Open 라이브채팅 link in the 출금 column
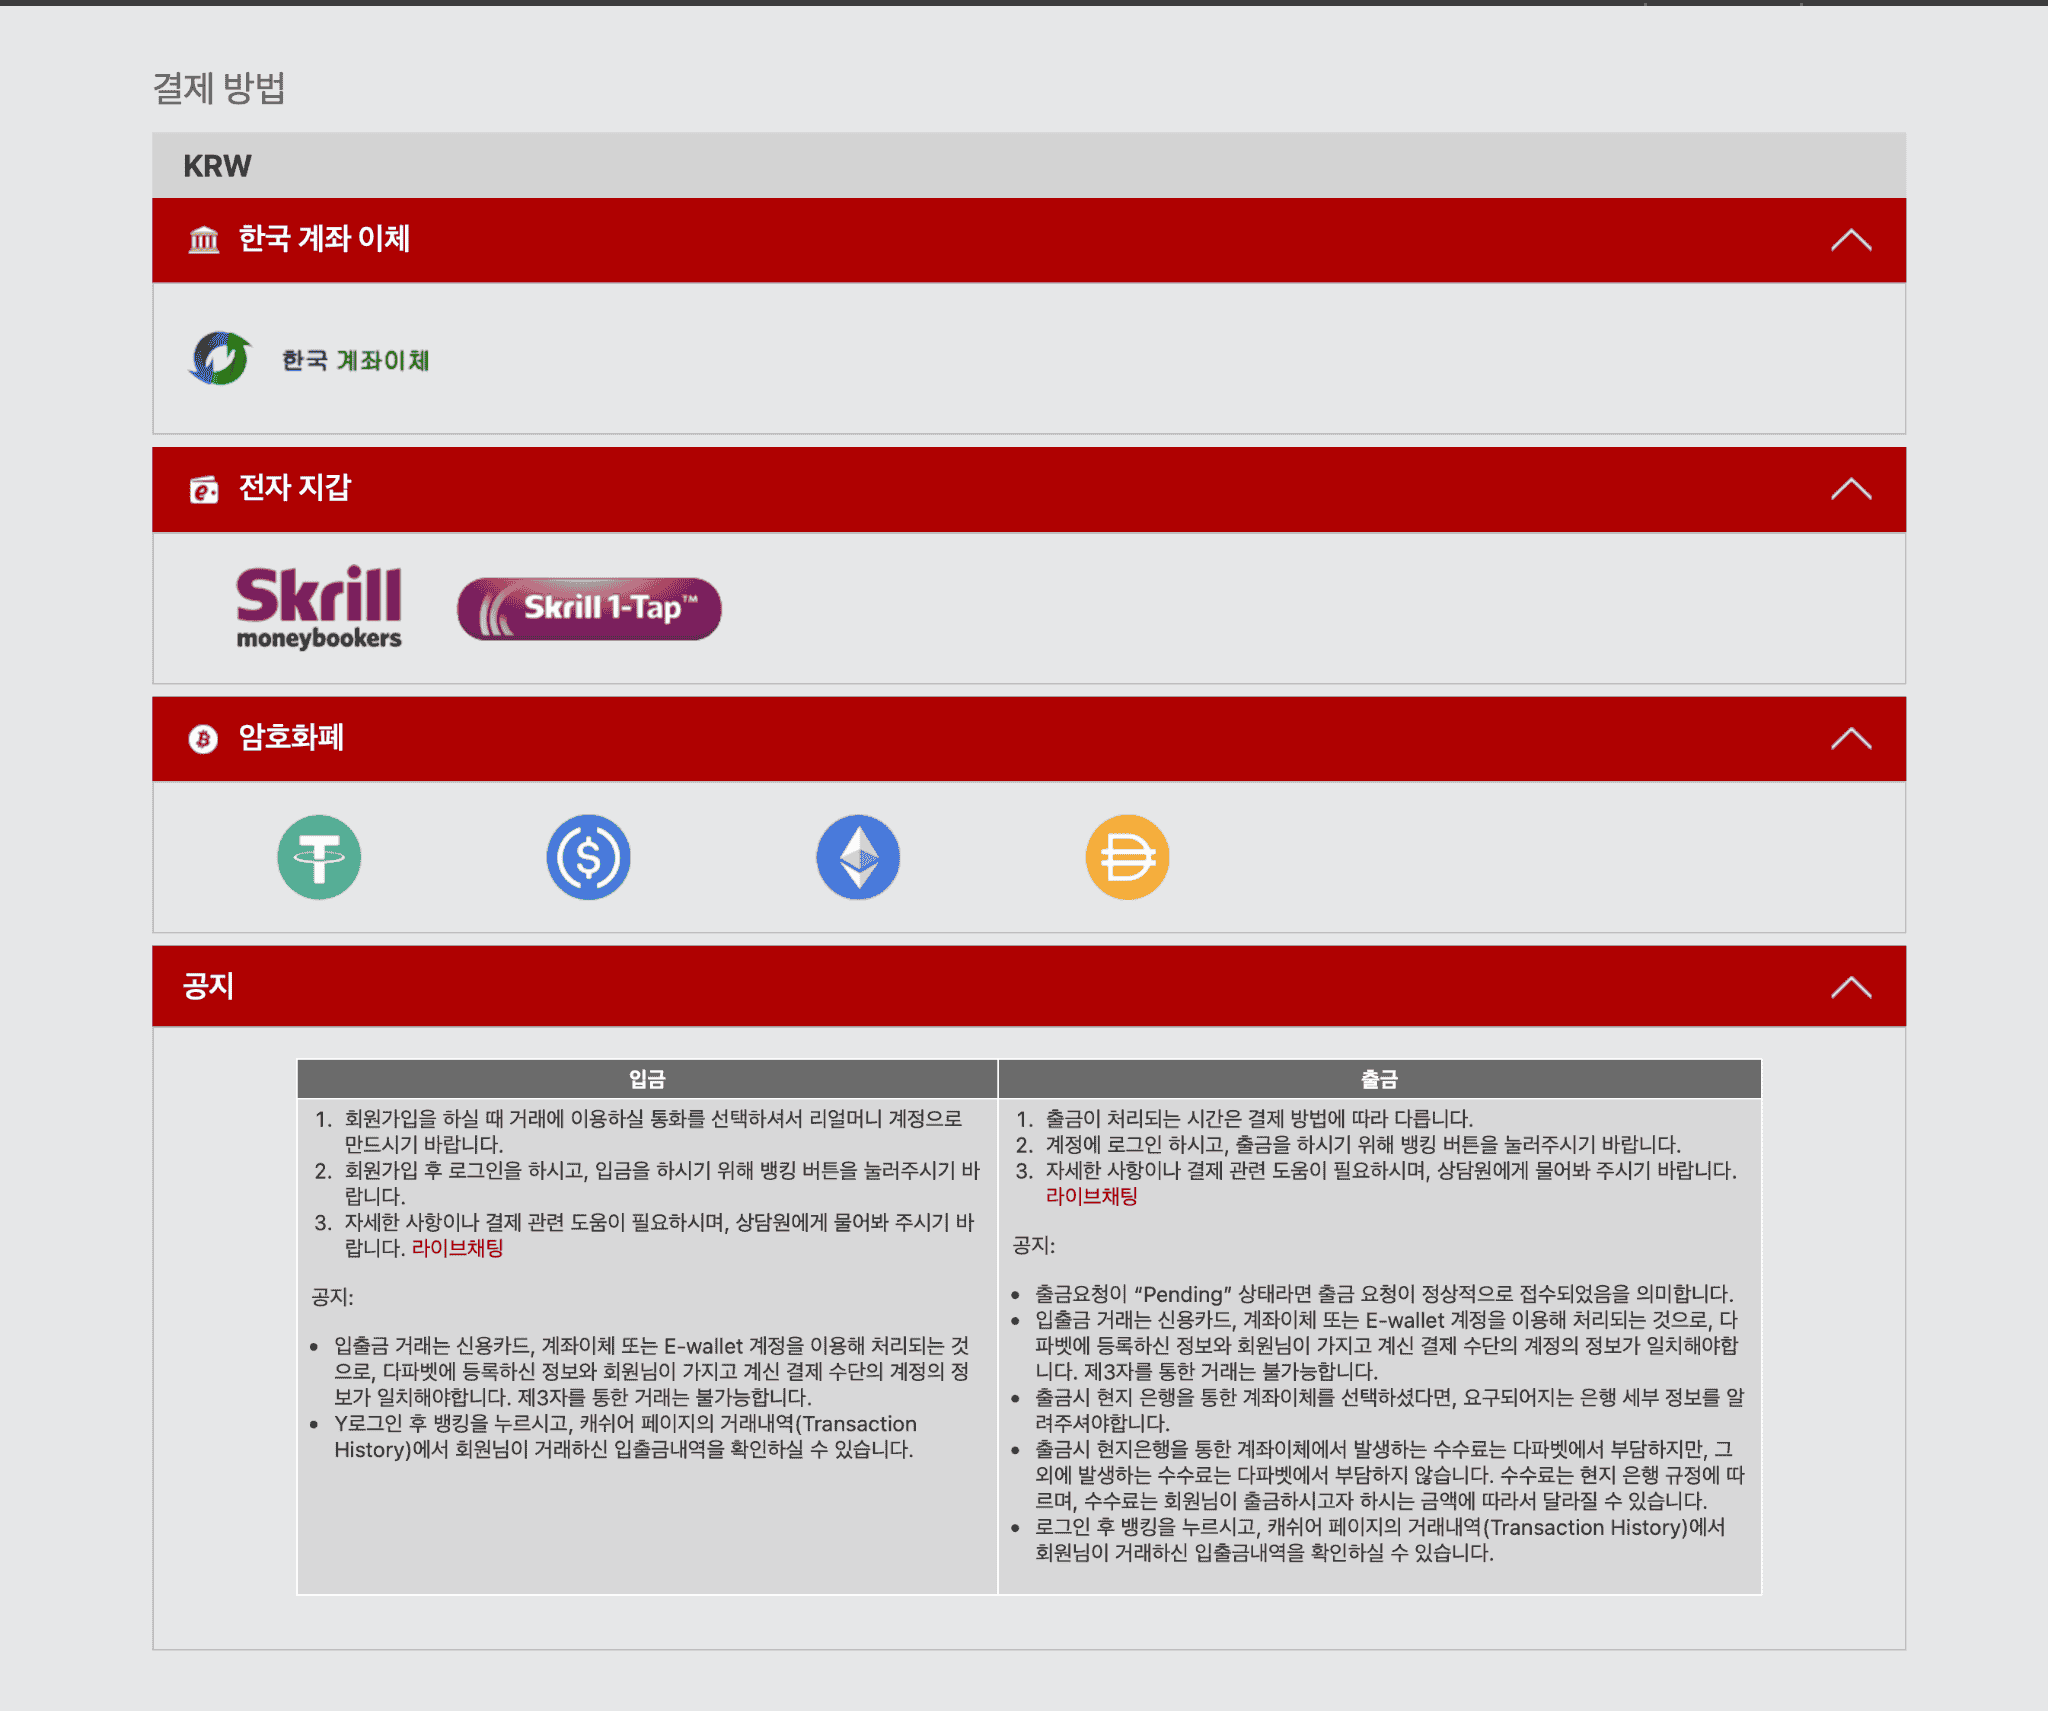The image size is (2048, 1711). point(1091,1196)
